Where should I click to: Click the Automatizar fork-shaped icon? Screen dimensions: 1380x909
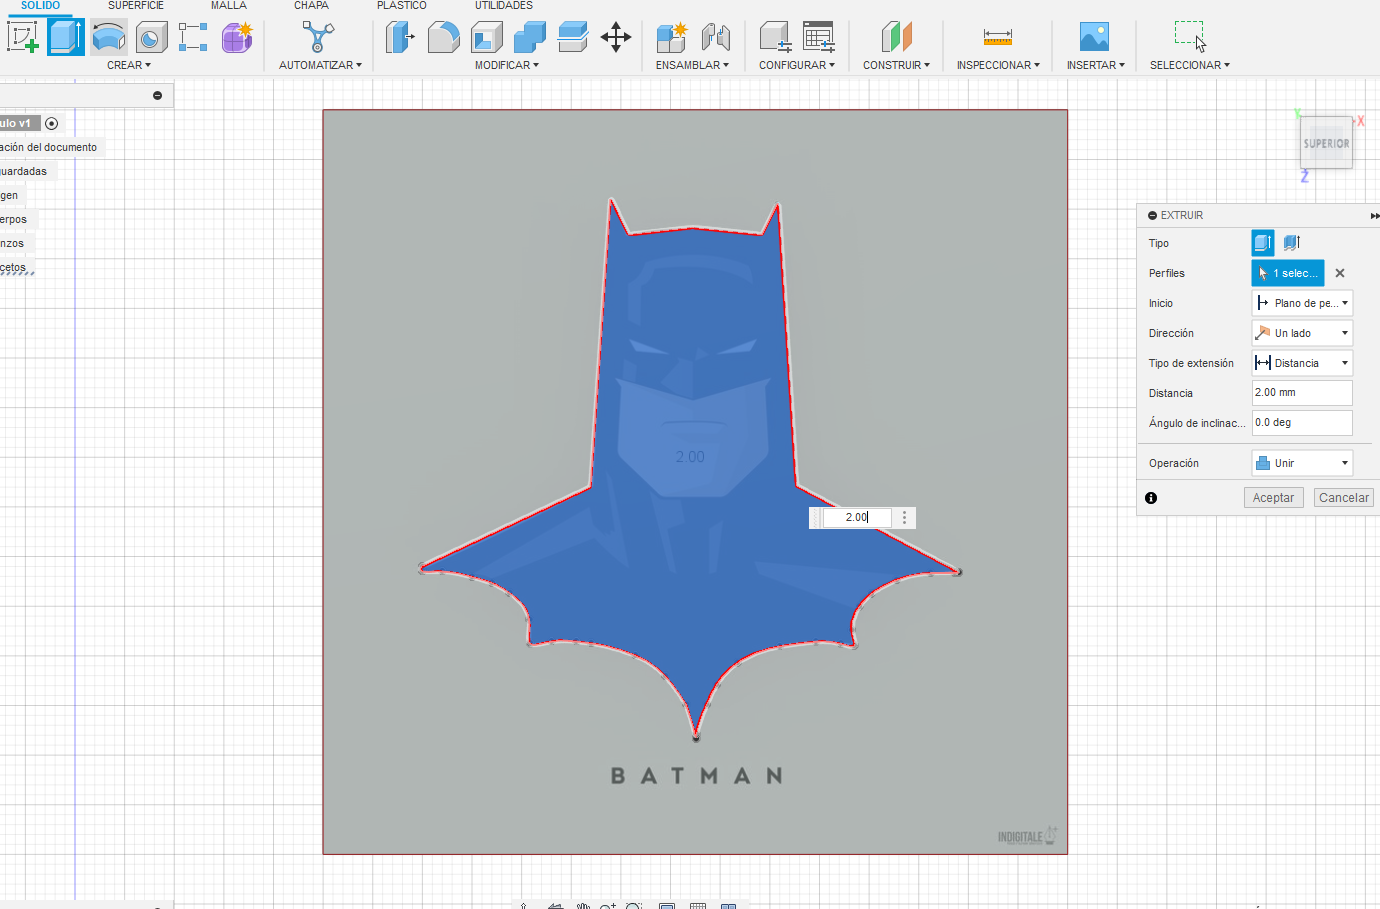pos(318,37)
